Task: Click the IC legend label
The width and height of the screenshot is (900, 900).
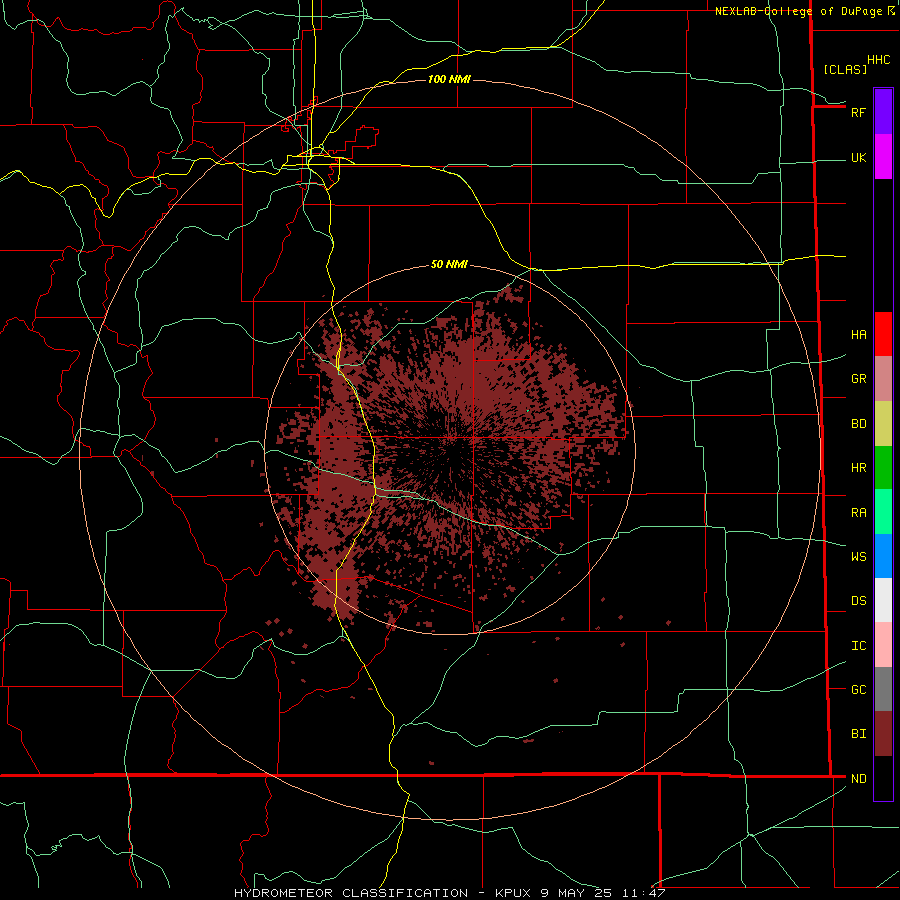Action: coord(858,646)
